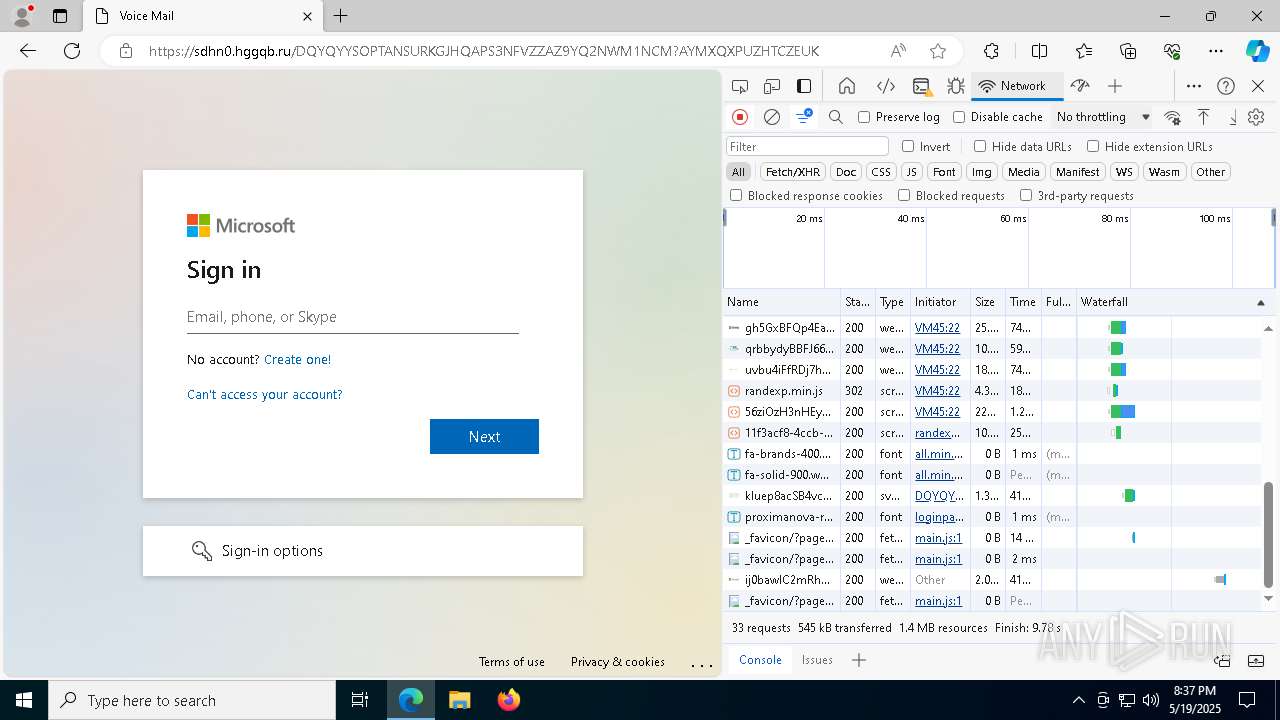Open Network settings gear icon
Screen dimensions: 1280x720
[x=1256, y=117]
